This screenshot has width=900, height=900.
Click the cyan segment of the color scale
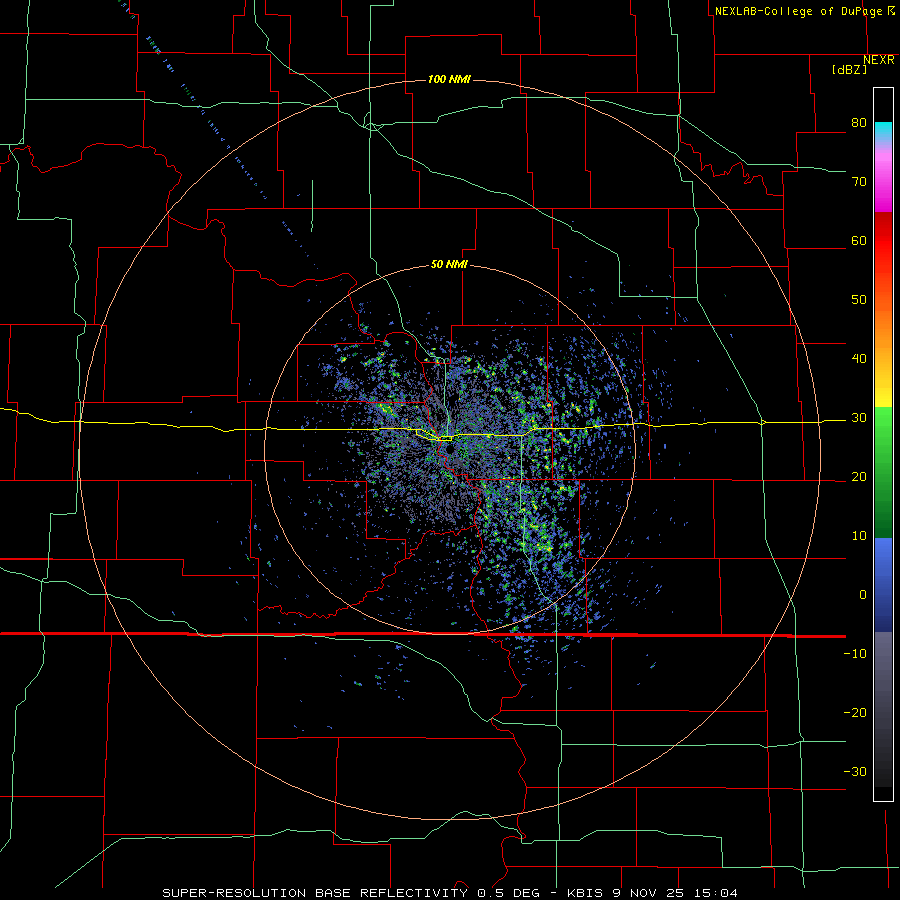883,130
